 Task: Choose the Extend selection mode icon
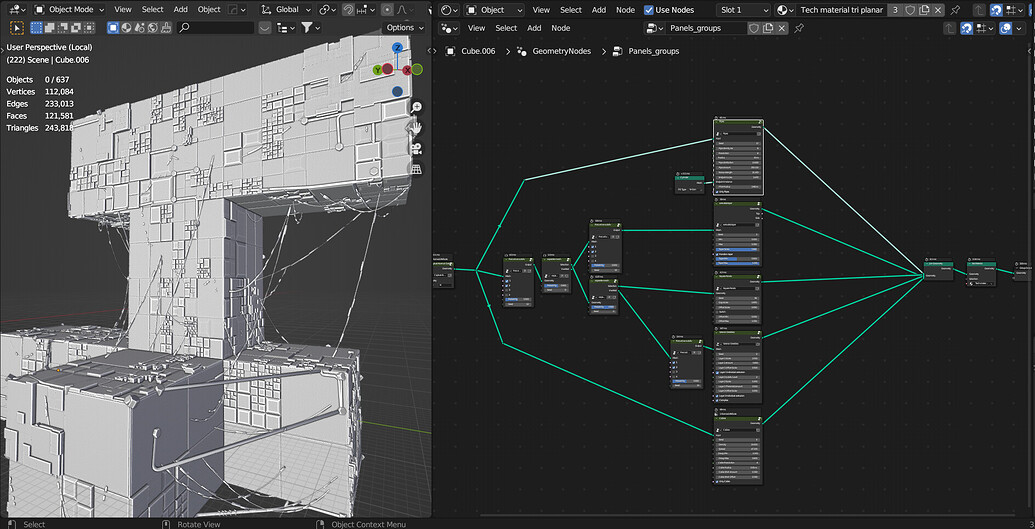point(50,28)
